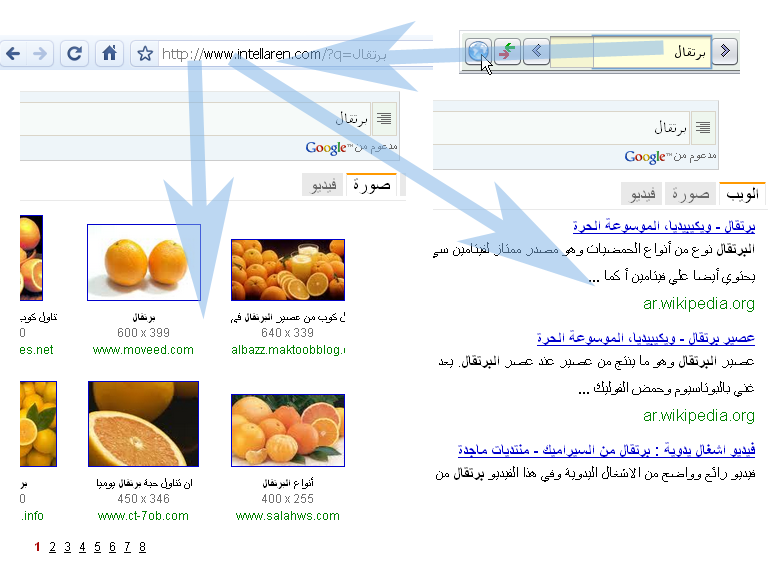Click the 640 x 339 image size text
The image size is (768, 576).
[x=288, y=333]
